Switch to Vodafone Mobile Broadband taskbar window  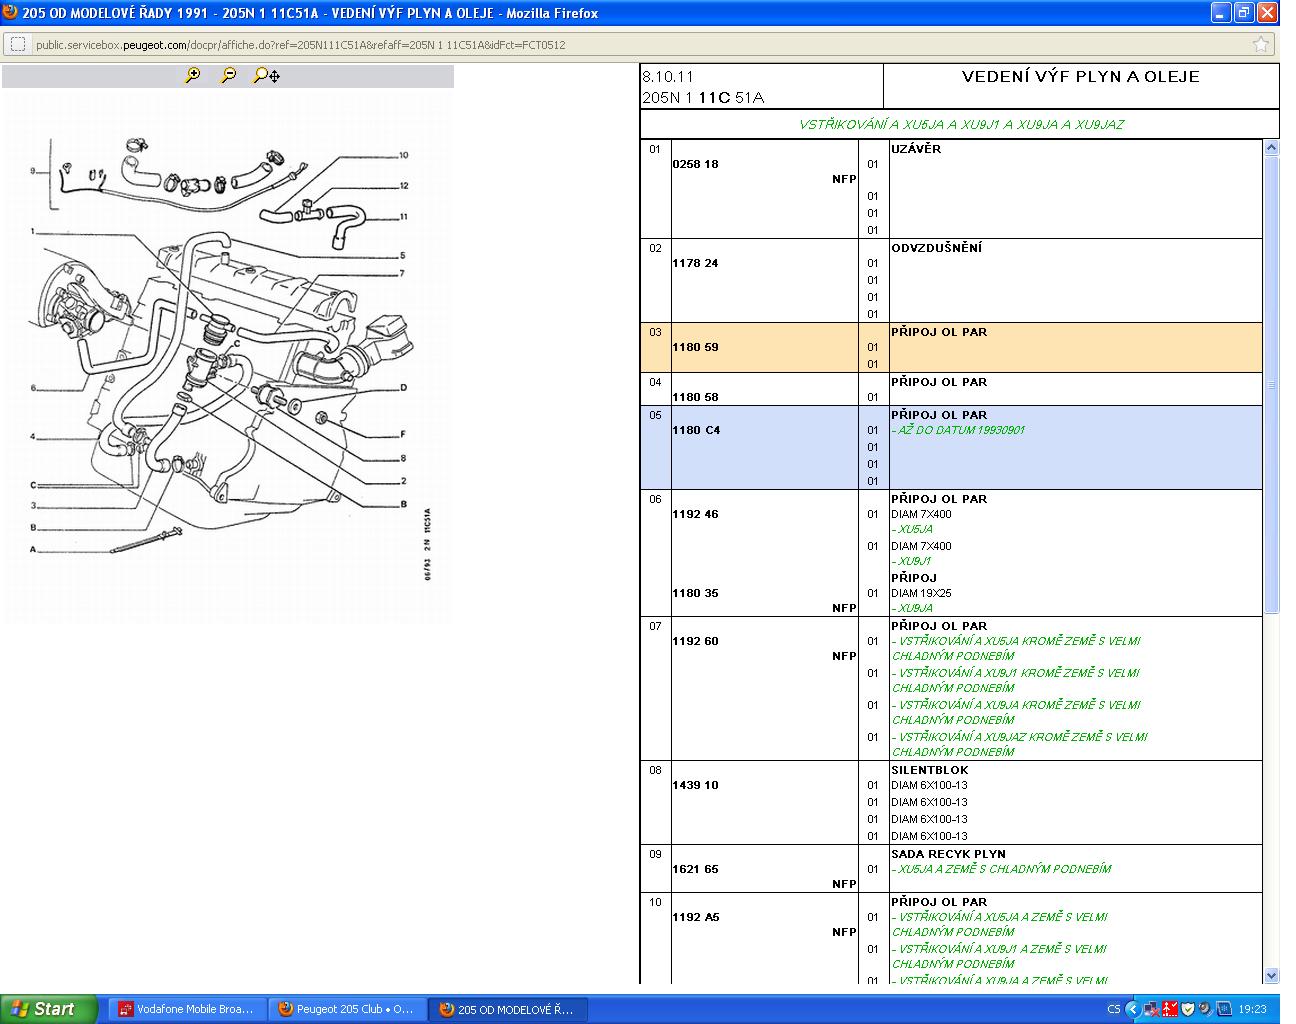click(x=187, y=1009)
